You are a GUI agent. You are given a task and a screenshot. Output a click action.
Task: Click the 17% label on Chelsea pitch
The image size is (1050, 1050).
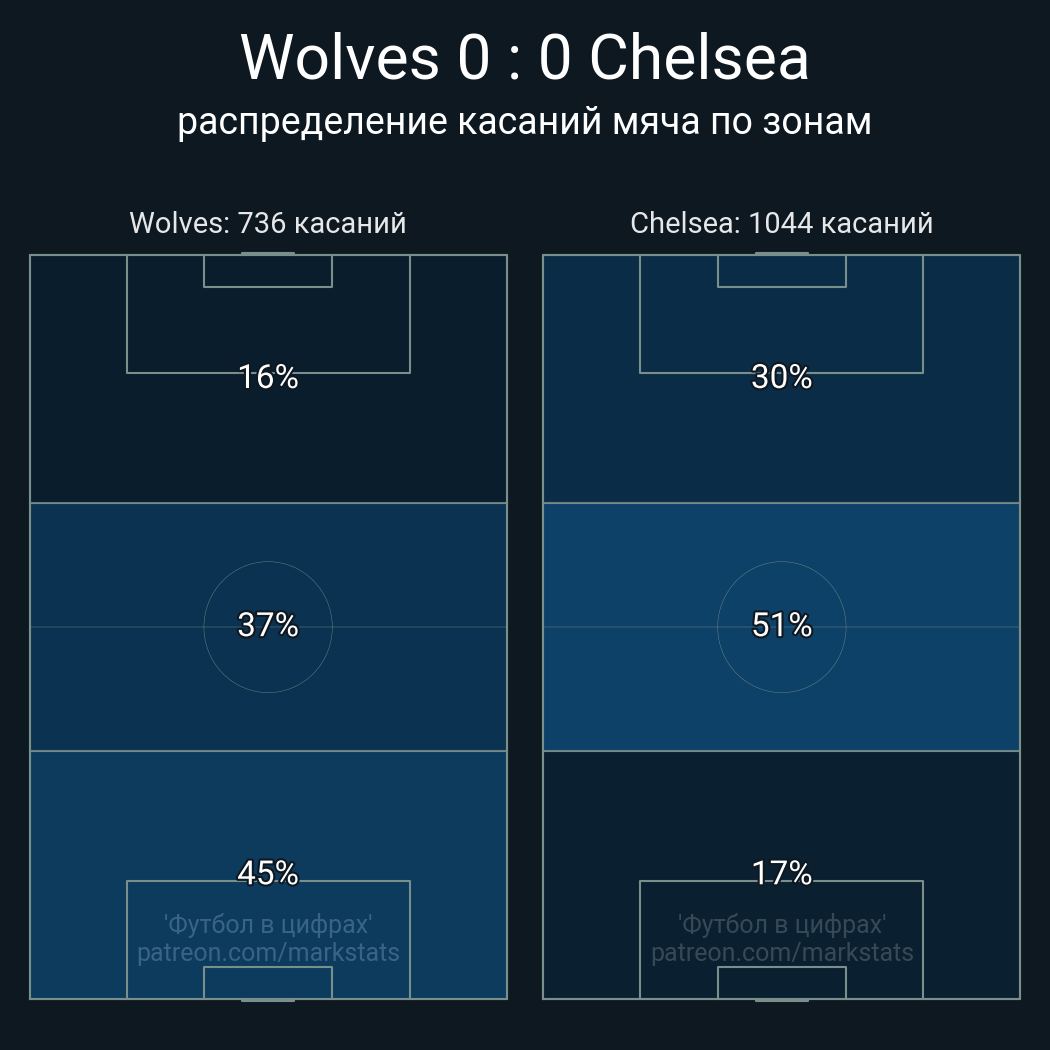[781, 873]
